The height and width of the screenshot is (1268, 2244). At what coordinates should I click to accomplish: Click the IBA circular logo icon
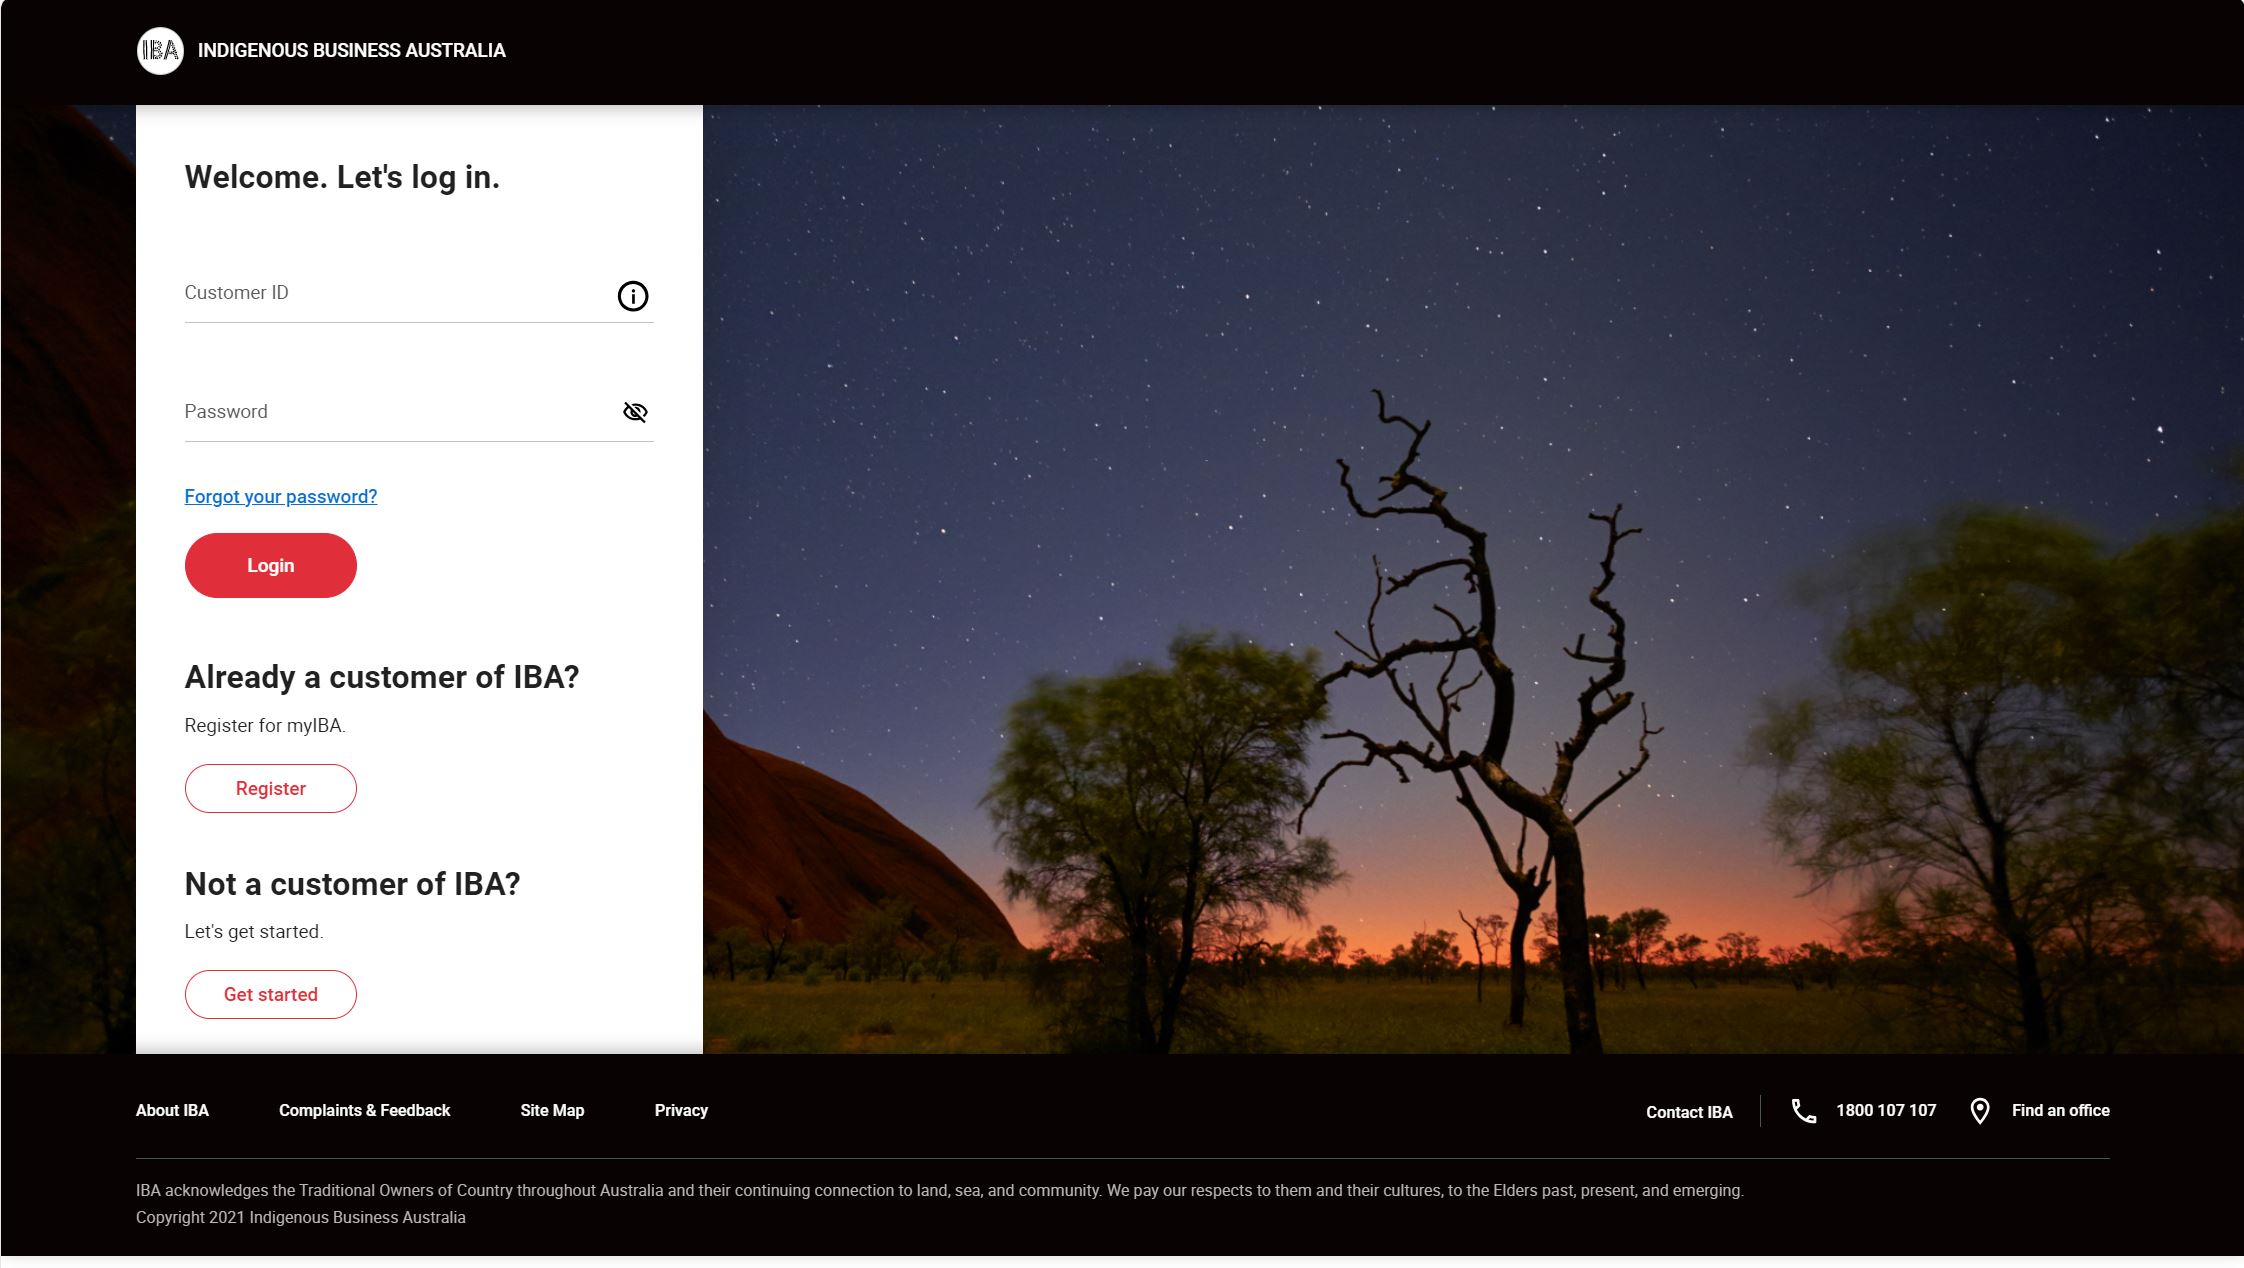pos(160,50)
